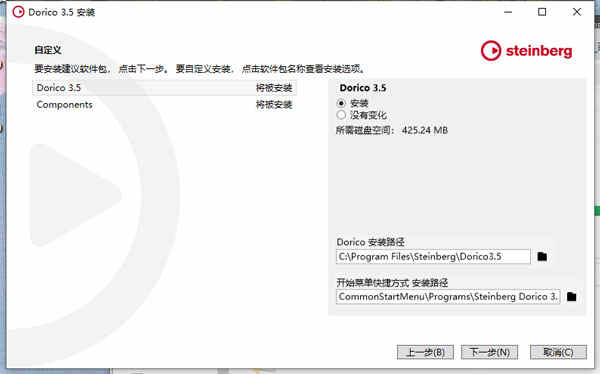Click the Dorico install path field
The image size is (600, 374).
pyautogui.click(x=433, y=256)
